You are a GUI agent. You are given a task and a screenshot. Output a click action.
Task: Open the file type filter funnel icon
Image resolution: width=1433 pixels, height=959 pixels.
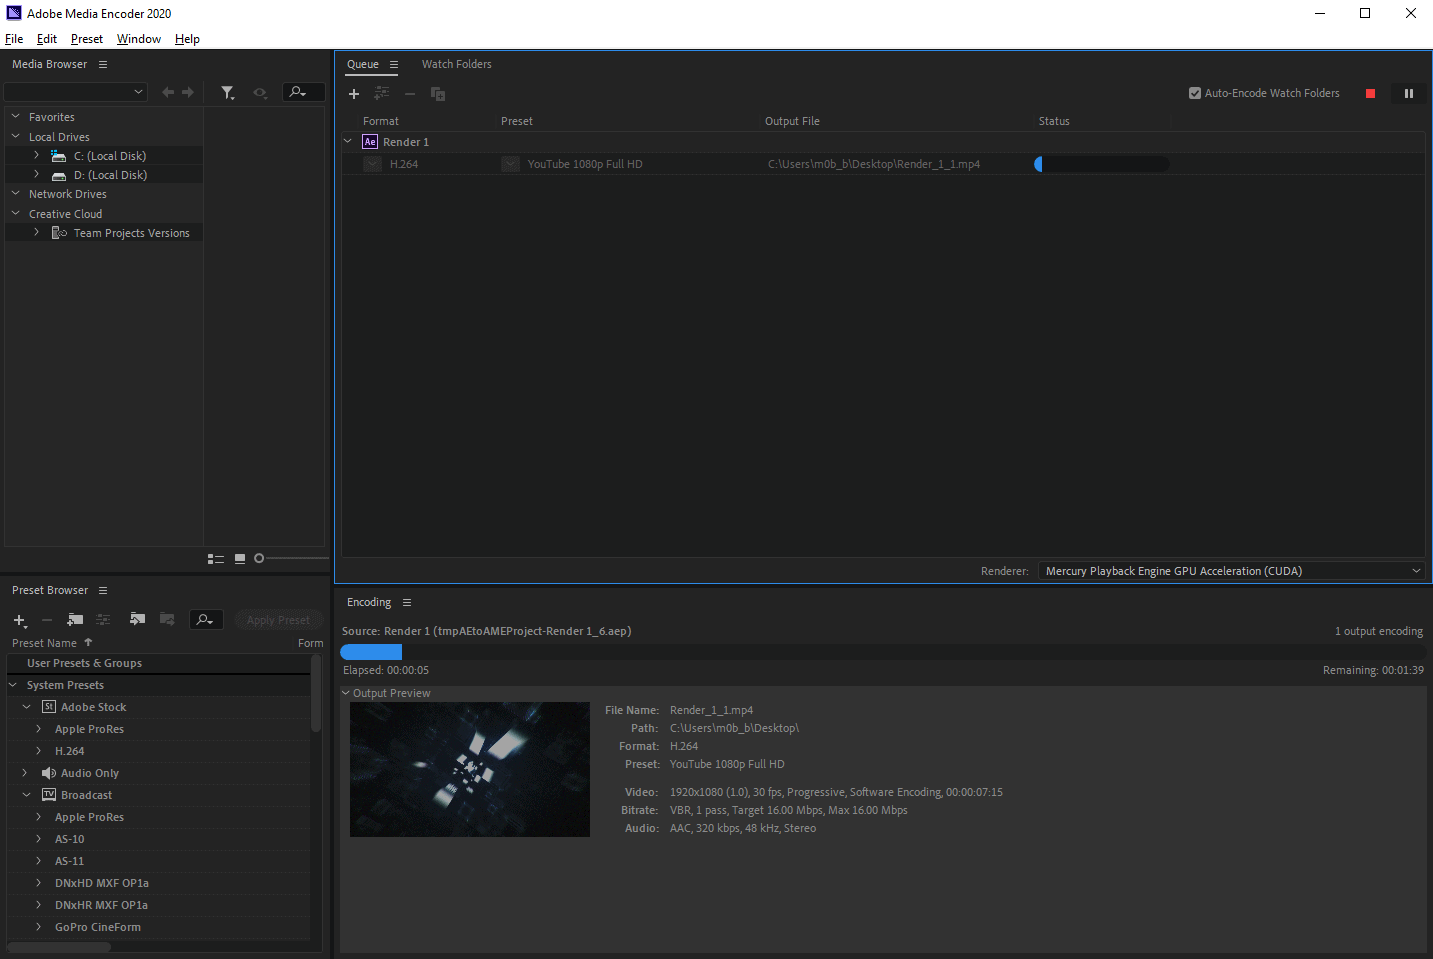pyautogui.click(x=228, y=92)
